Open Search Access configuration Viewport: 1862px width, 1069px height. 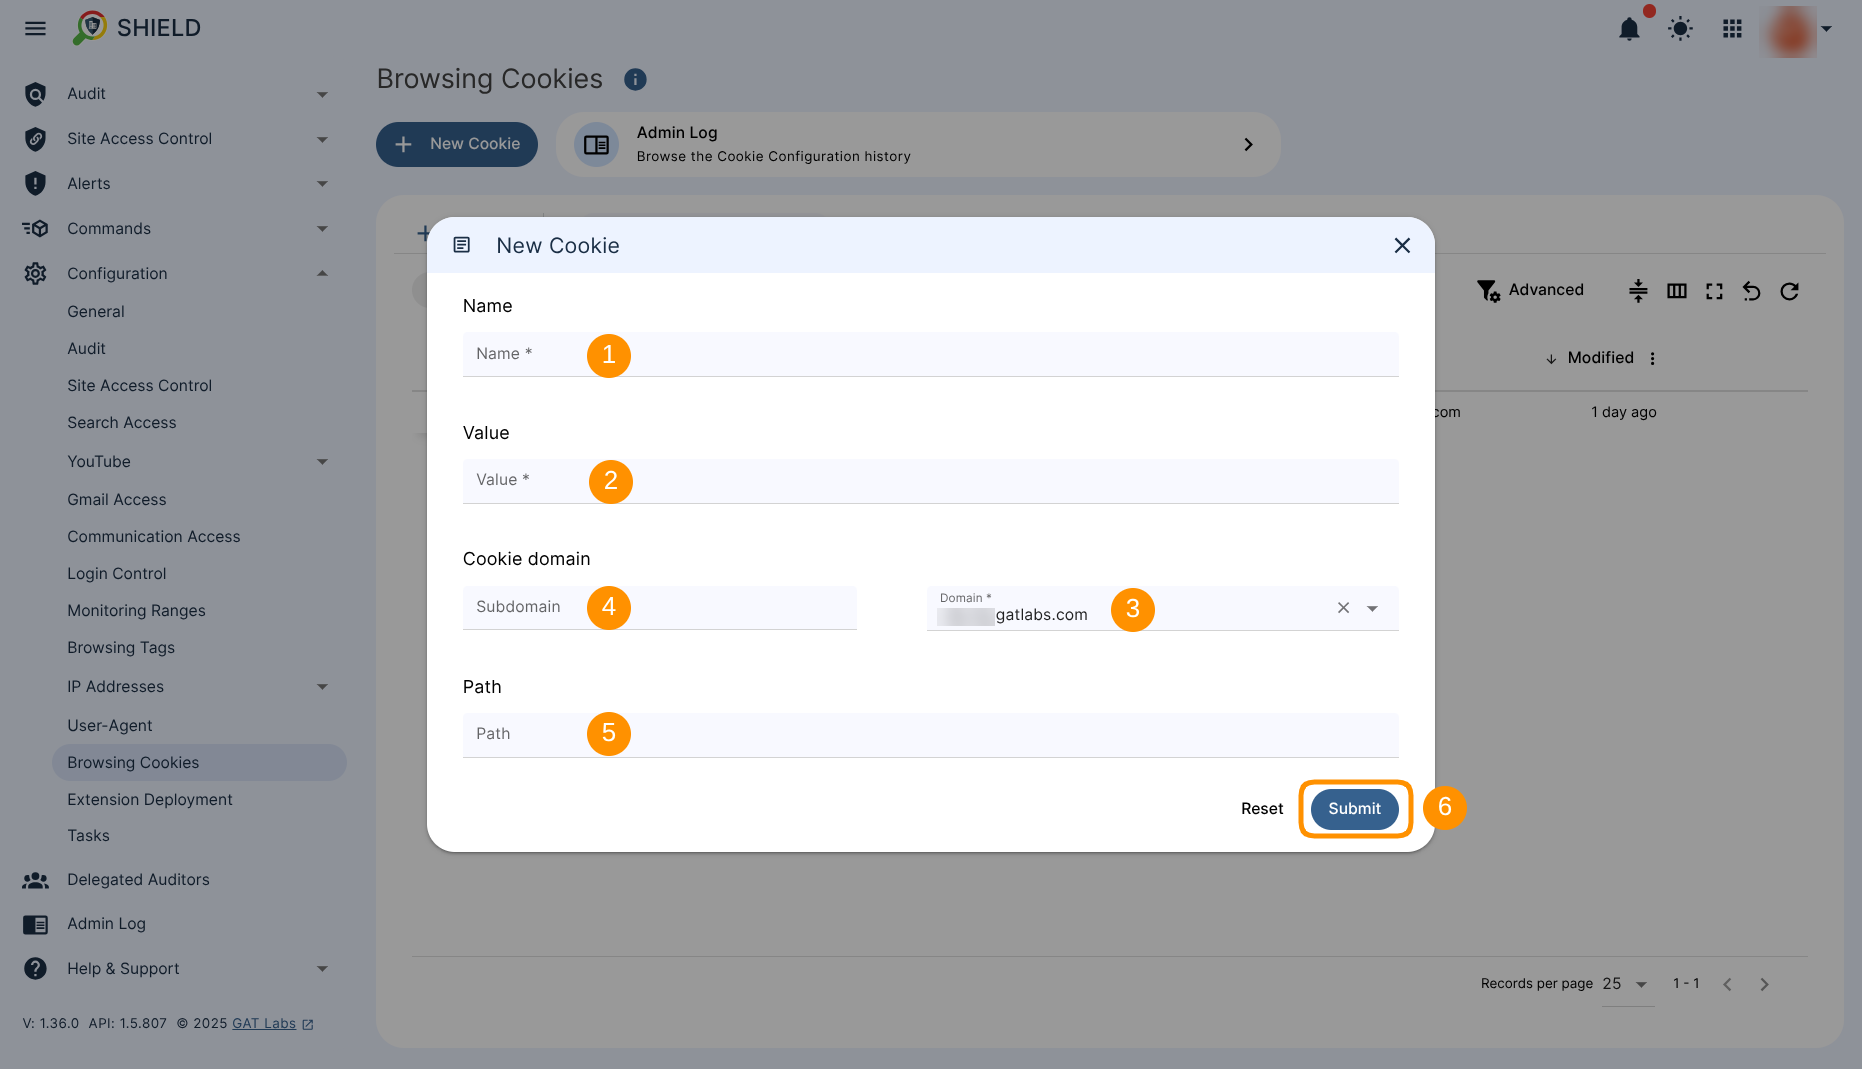coord(122,423)
